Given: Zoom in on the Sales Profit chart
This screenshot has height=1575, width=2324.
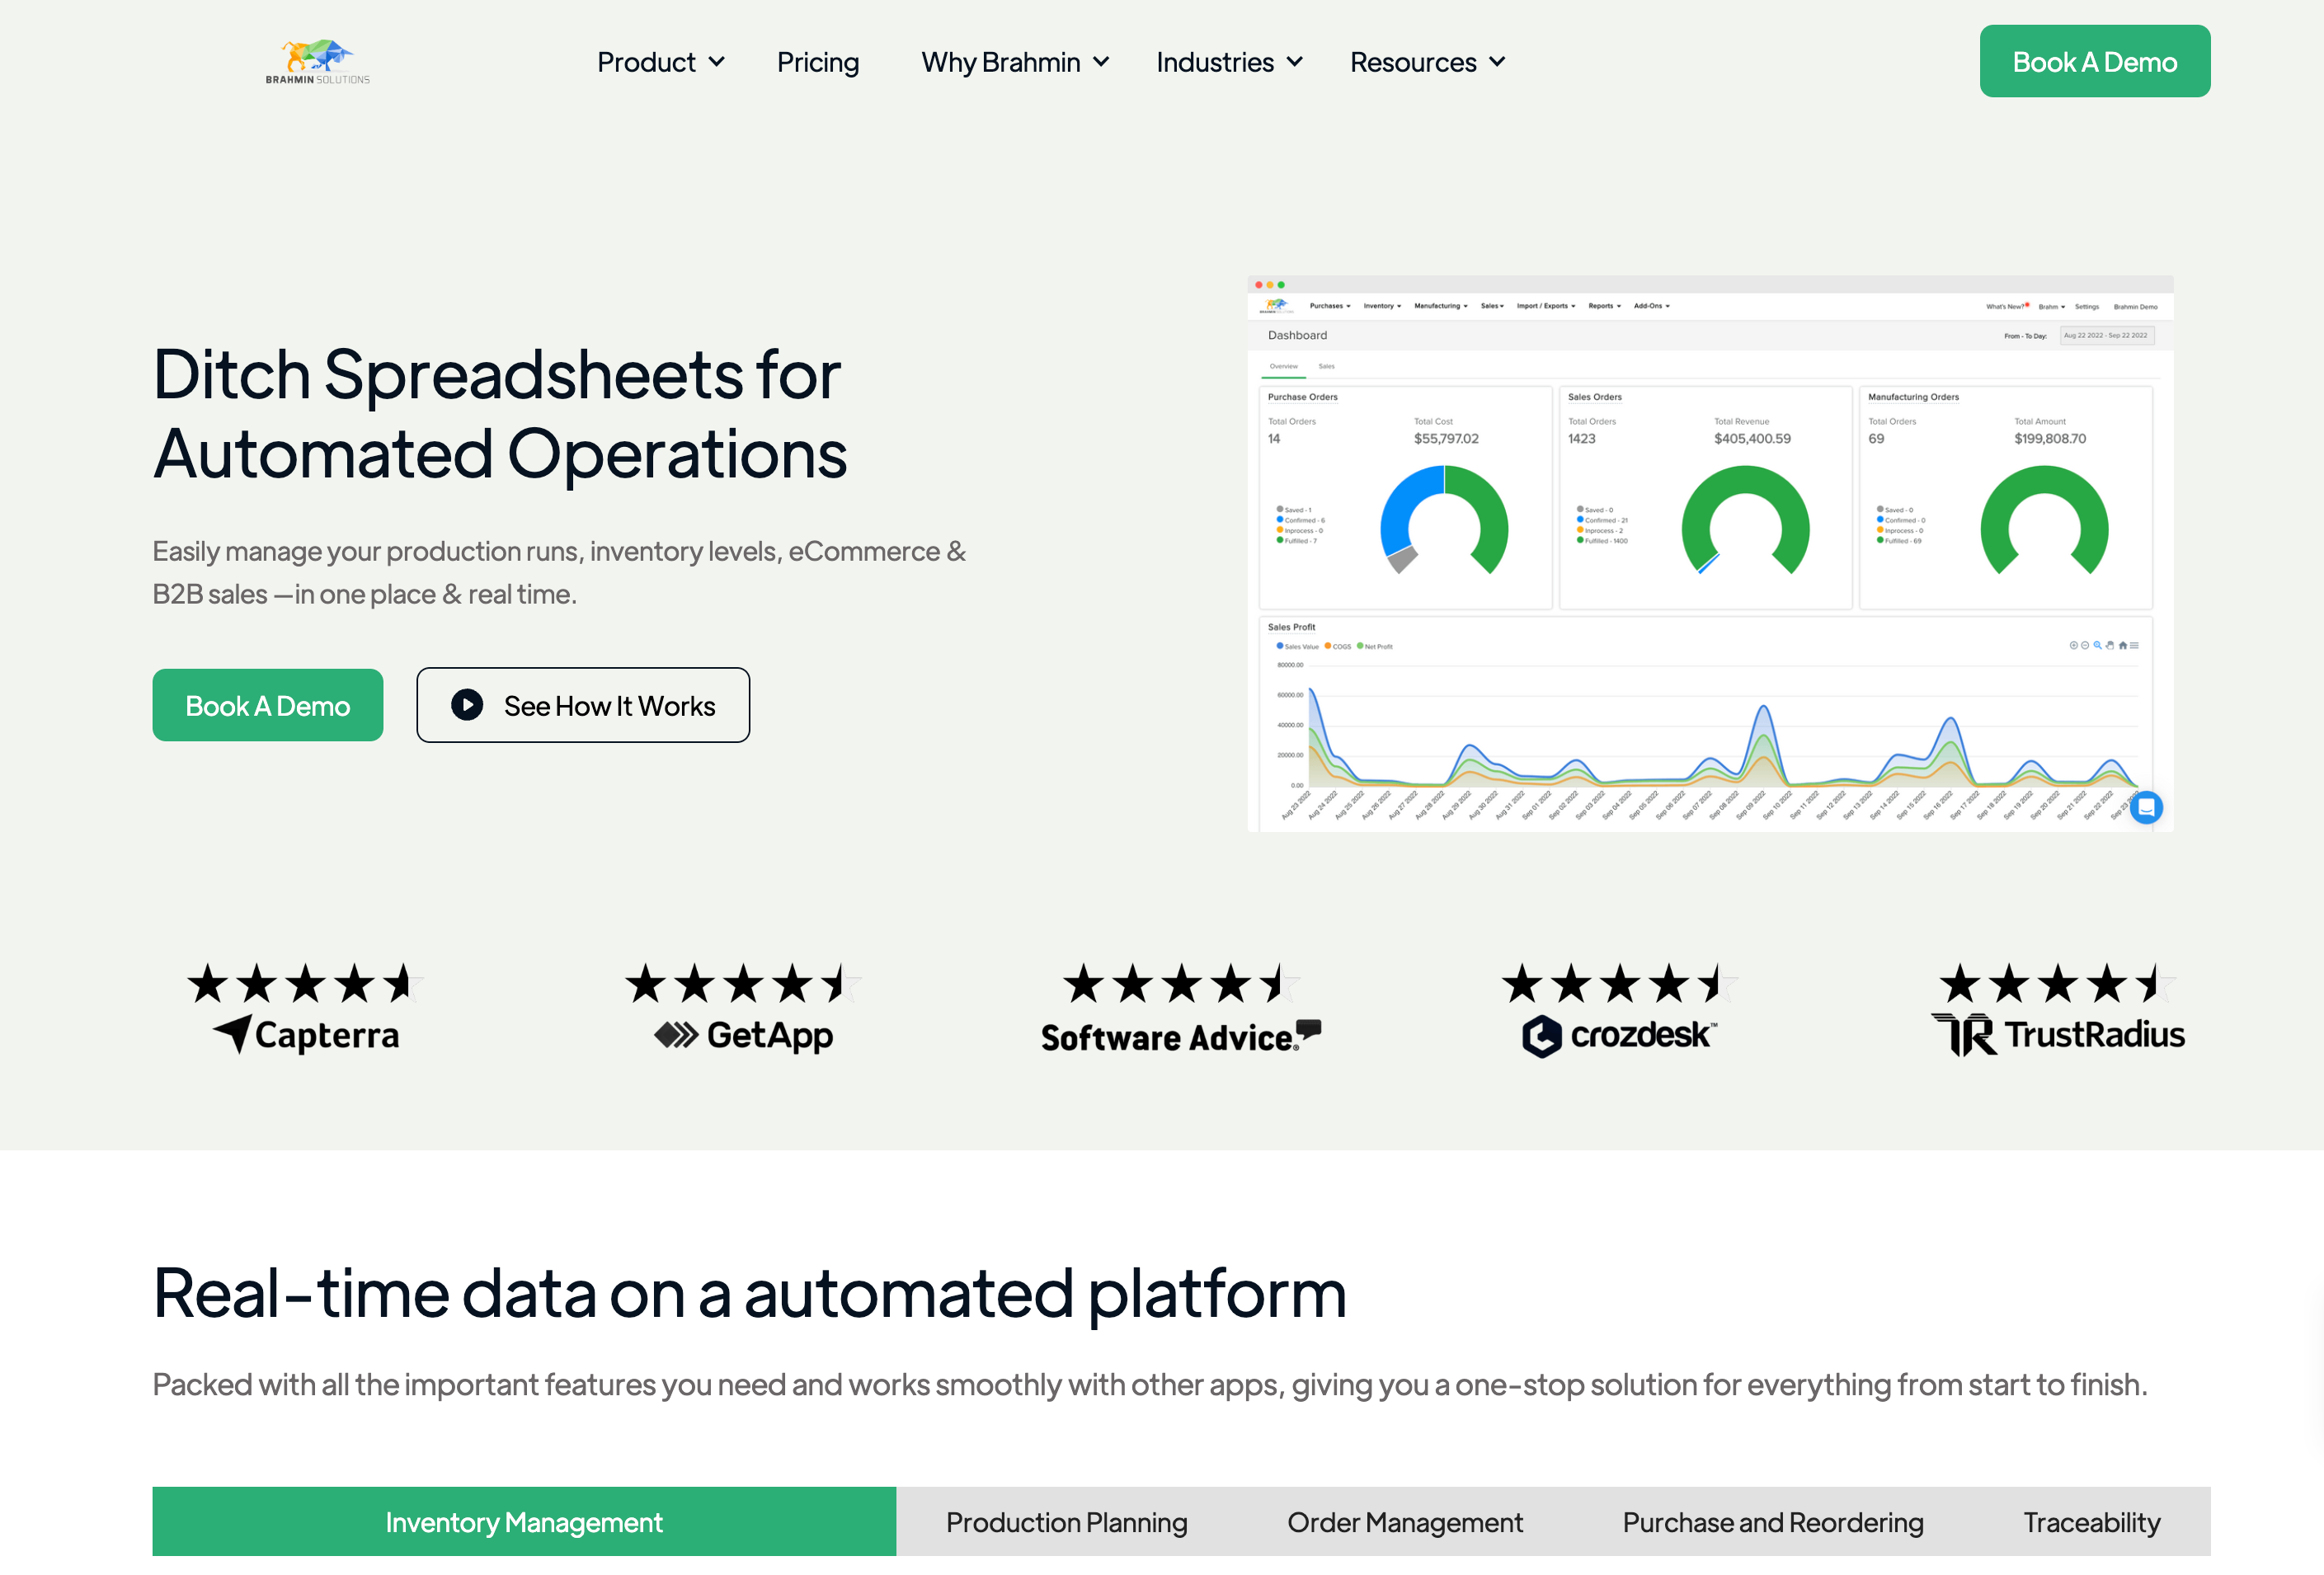Looking at the screenshot, I should coord(2074,646).
